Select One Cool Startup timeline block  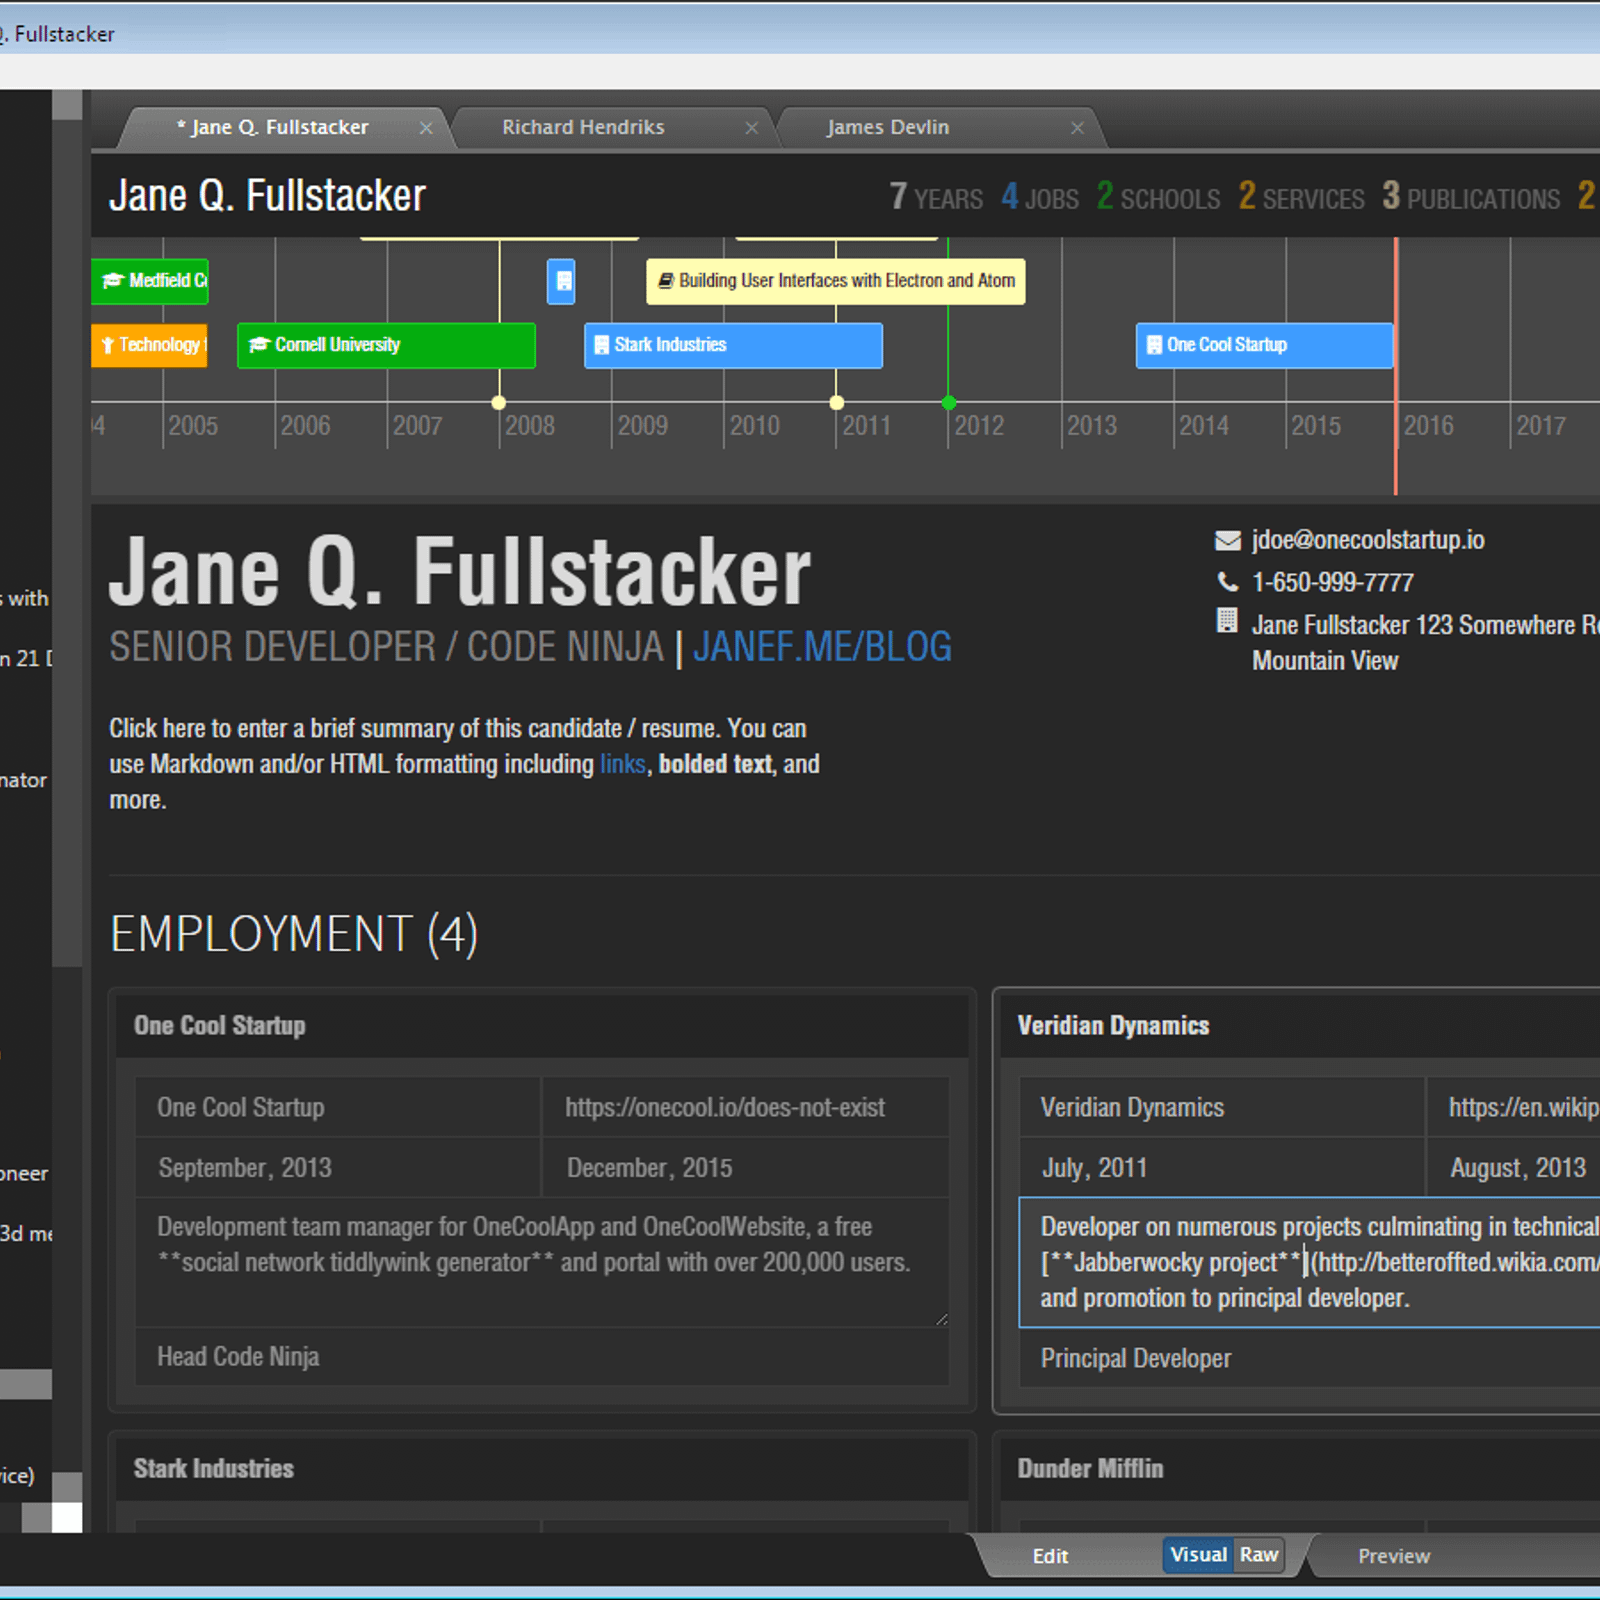click(x=1264, y=345)
